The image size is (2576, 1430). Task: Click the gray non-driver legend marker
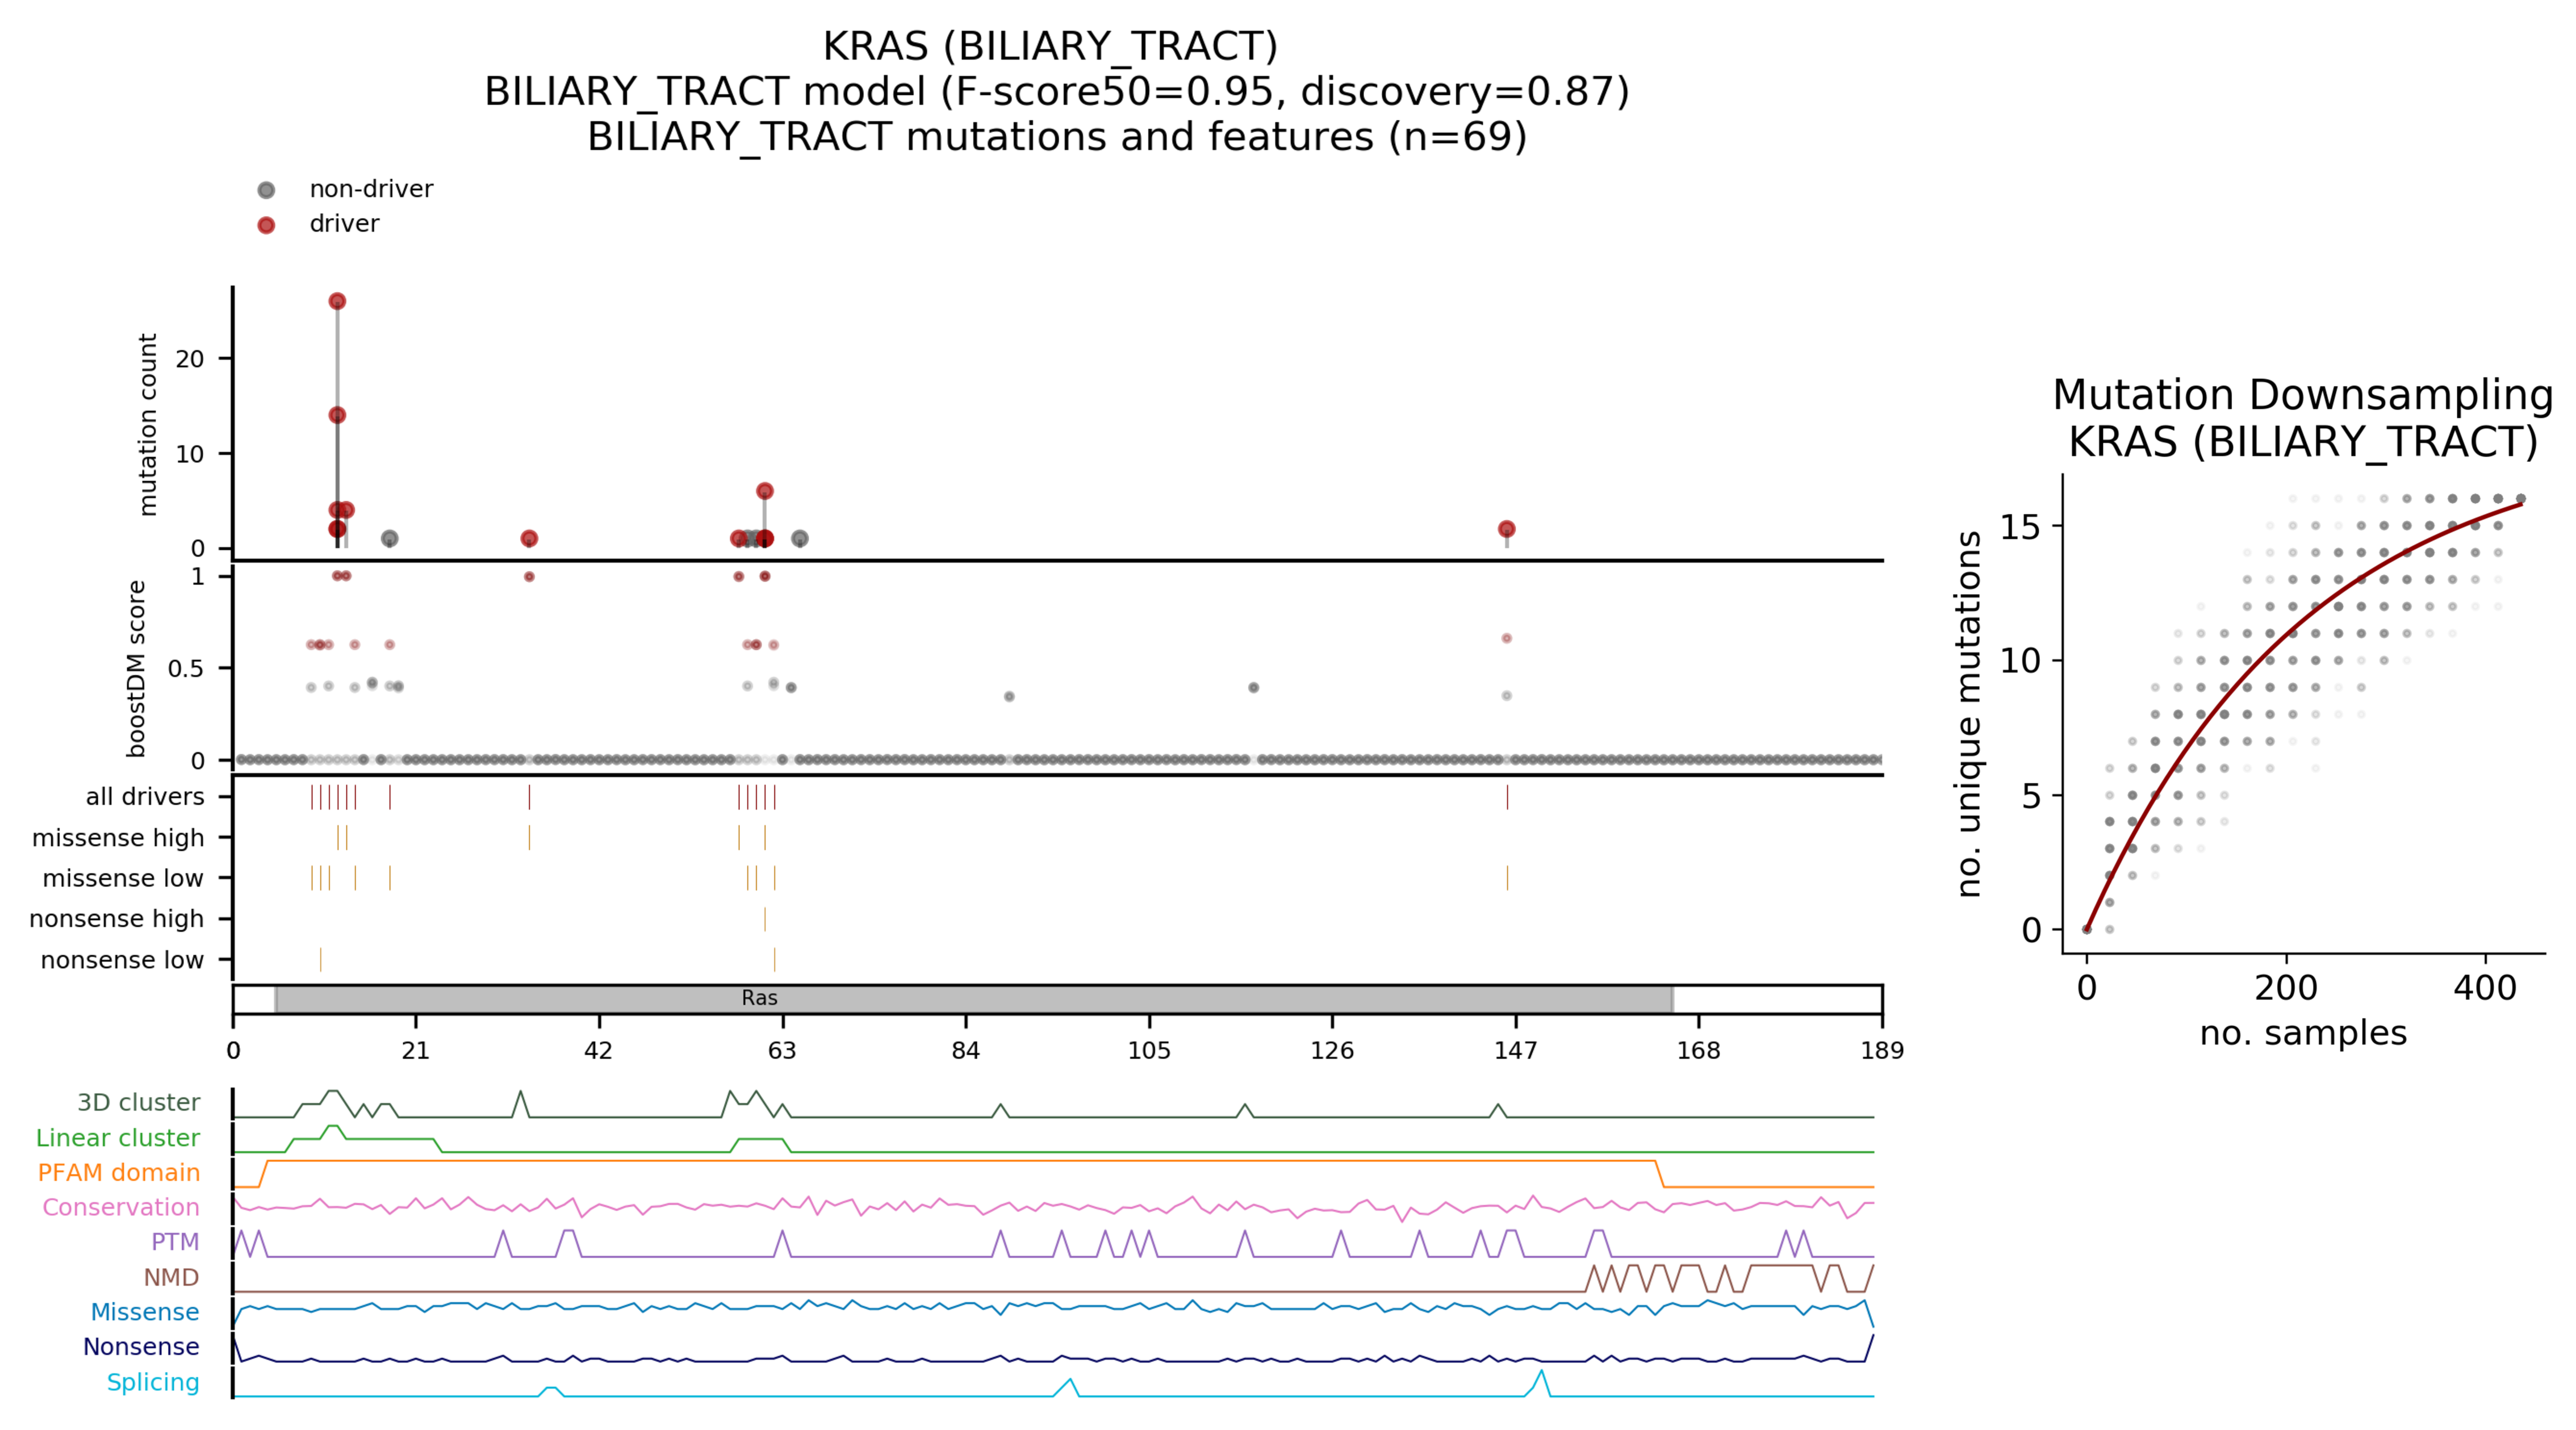tap(266, 190)
